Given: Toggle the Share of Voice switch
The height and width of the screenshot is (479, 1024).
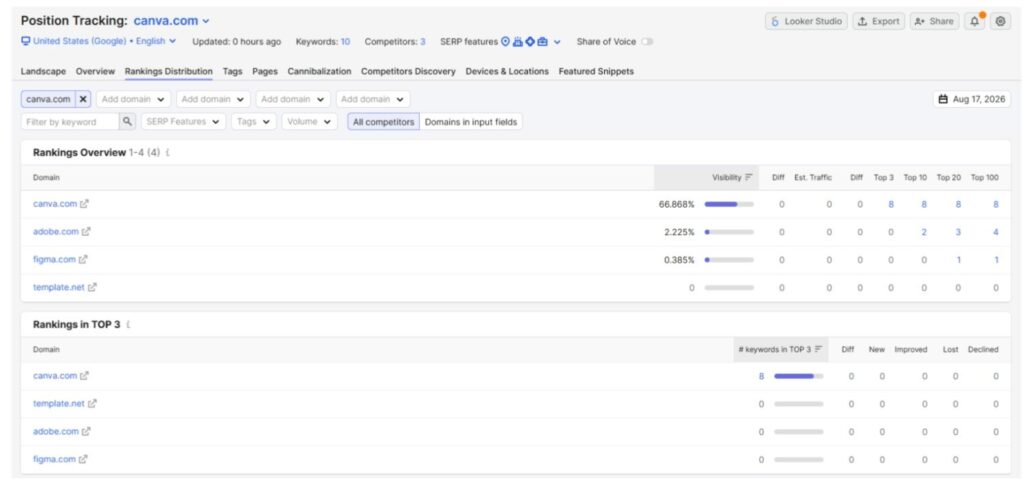Looking at the screenshot, I should click(x=647, y=42).
